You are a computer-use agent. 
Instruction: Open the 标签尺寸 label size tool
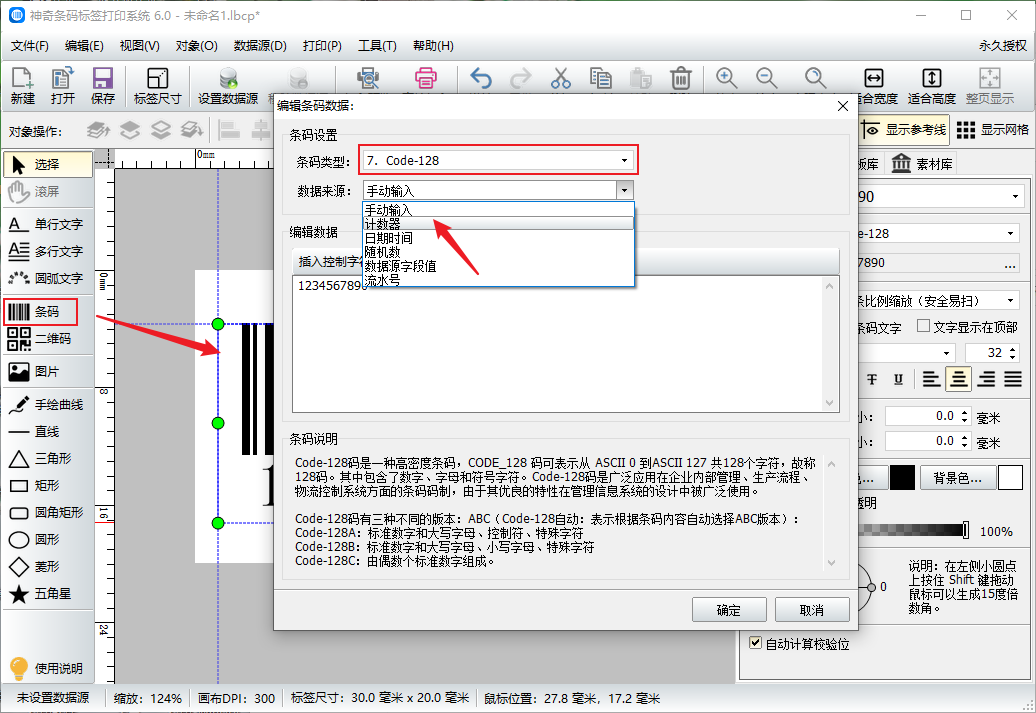click(157, 85)
